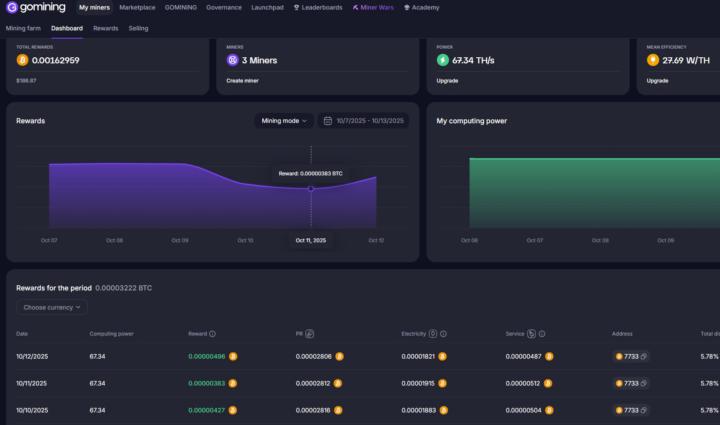
Task: Click reward 0.00000496 in 10/12/2025 row
Action: coord(207,357)
